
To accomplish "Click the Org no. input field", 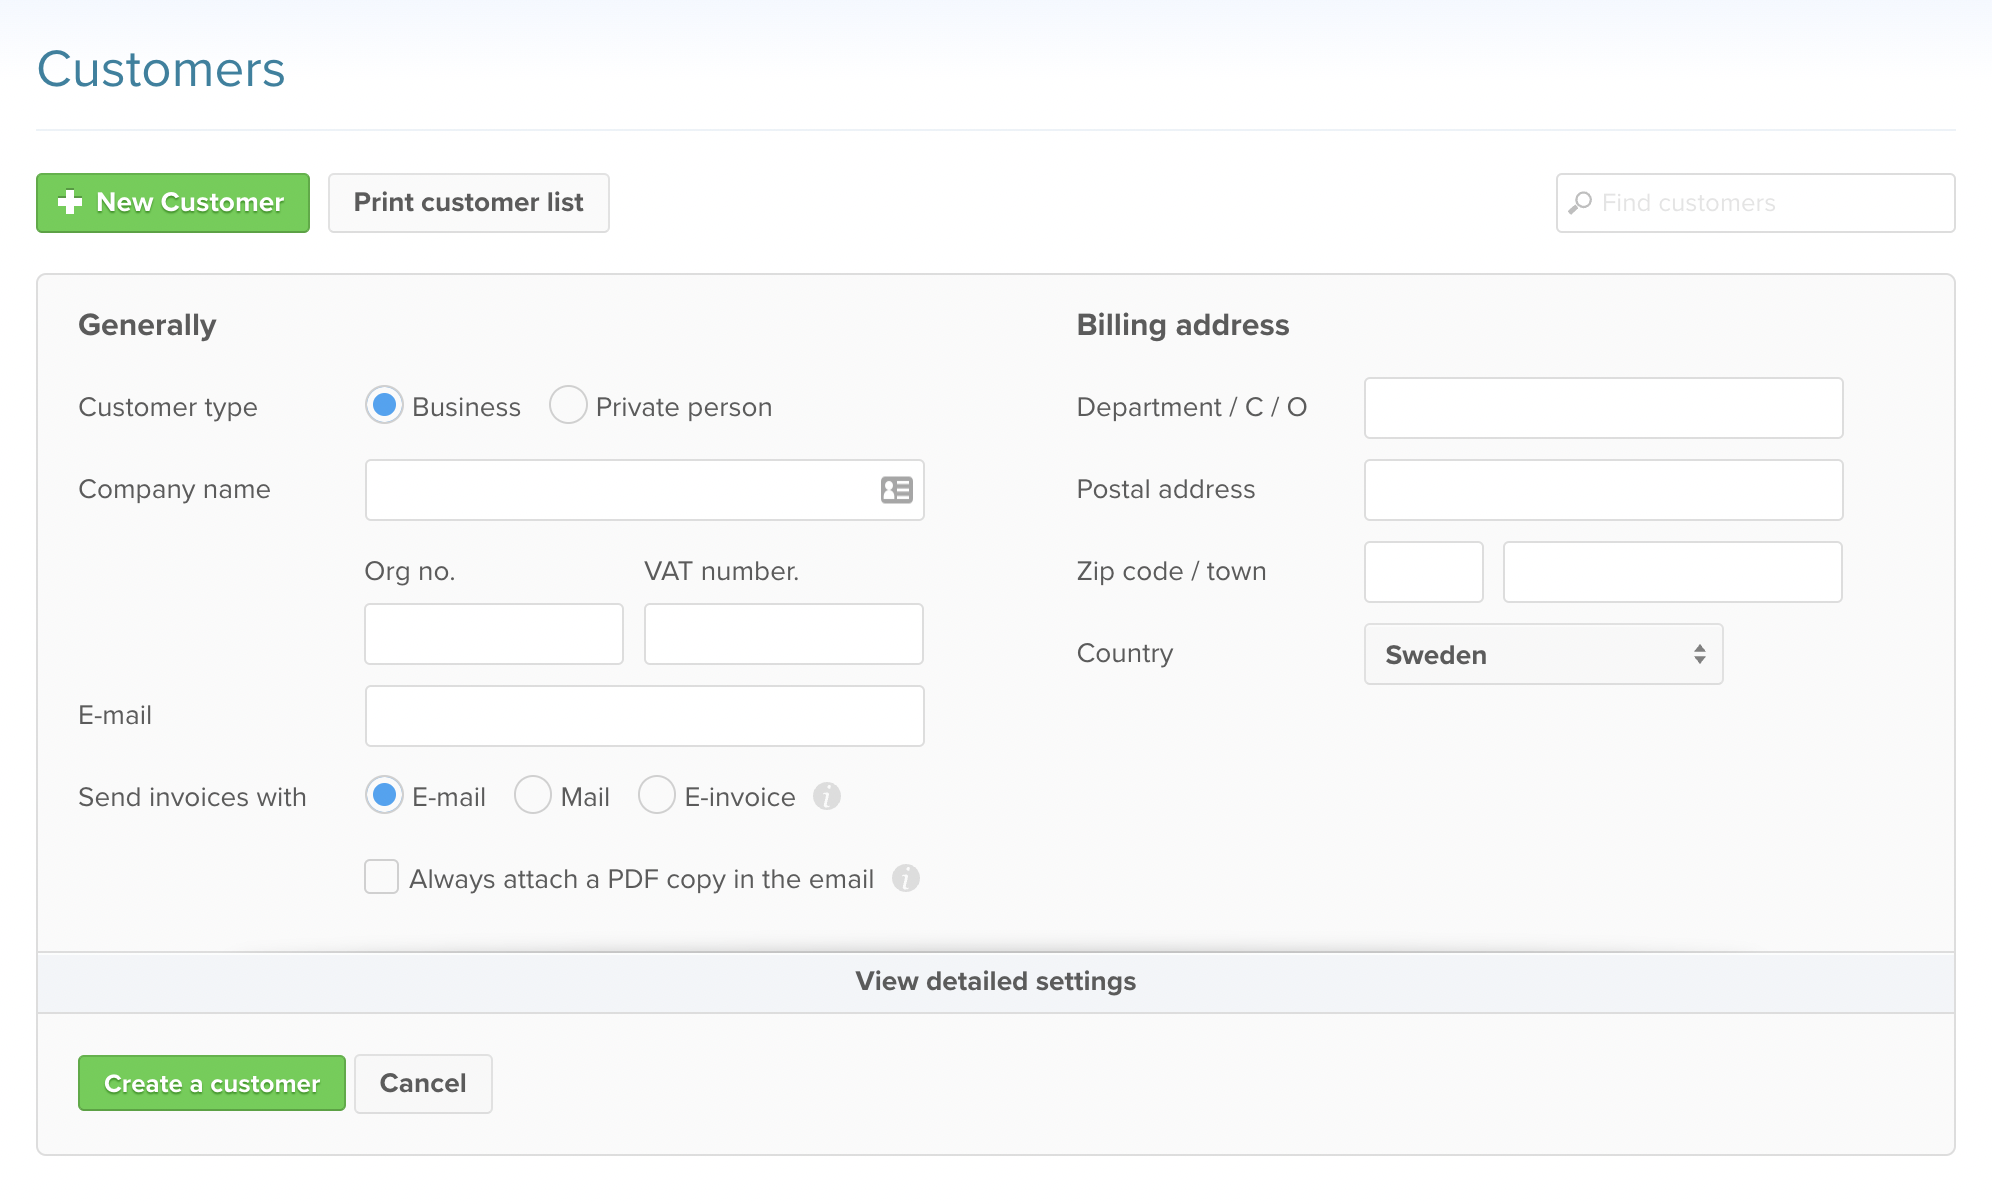I will click(494, 634).
